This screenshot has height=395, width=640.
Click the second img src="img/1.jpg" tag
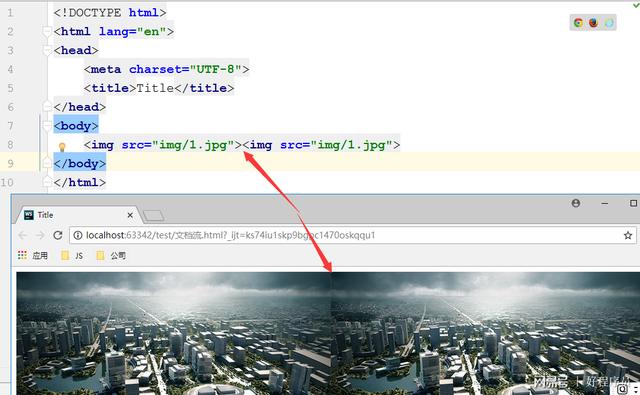coord(321,145)
